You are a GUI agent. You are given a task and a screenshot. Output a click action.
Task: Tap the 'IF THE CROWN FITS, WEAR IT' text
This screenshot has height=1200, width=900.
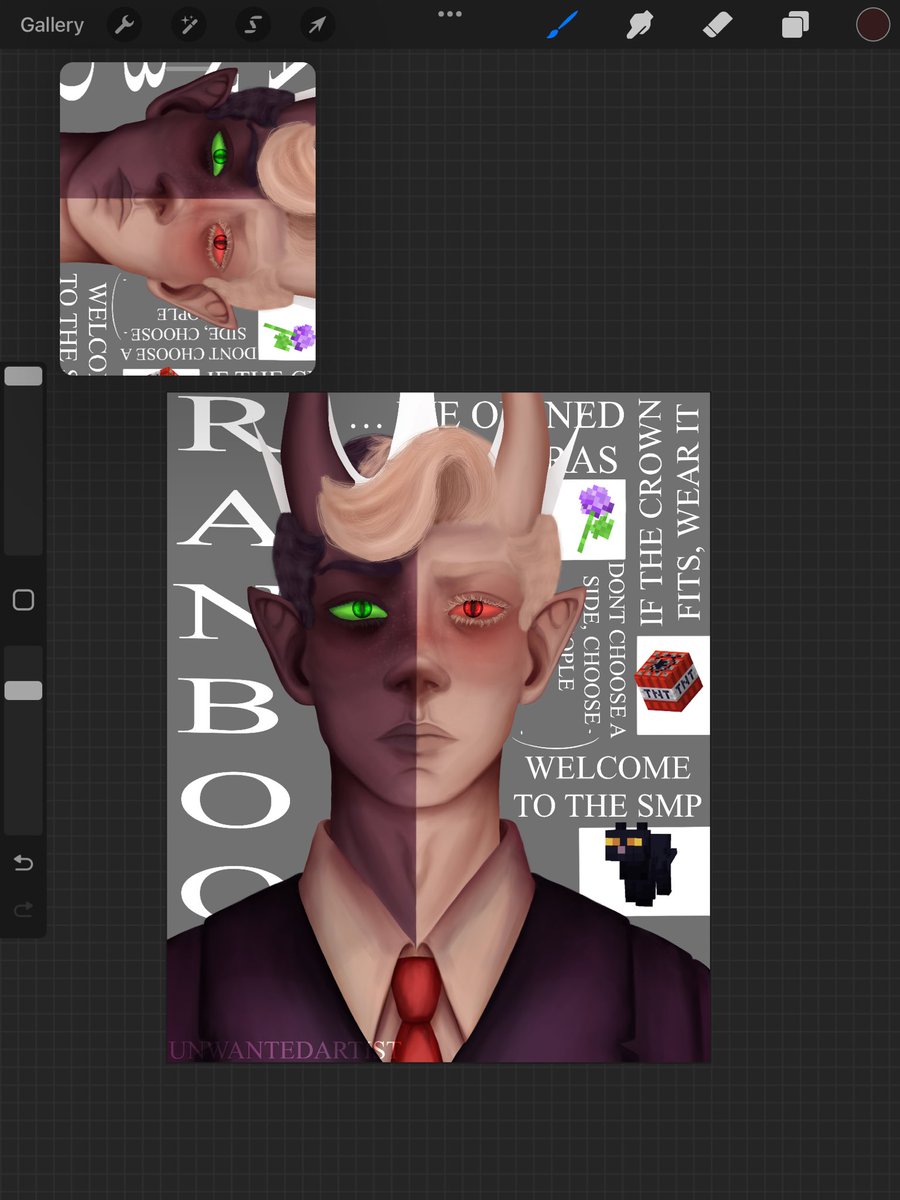click(x=670, y=512)
